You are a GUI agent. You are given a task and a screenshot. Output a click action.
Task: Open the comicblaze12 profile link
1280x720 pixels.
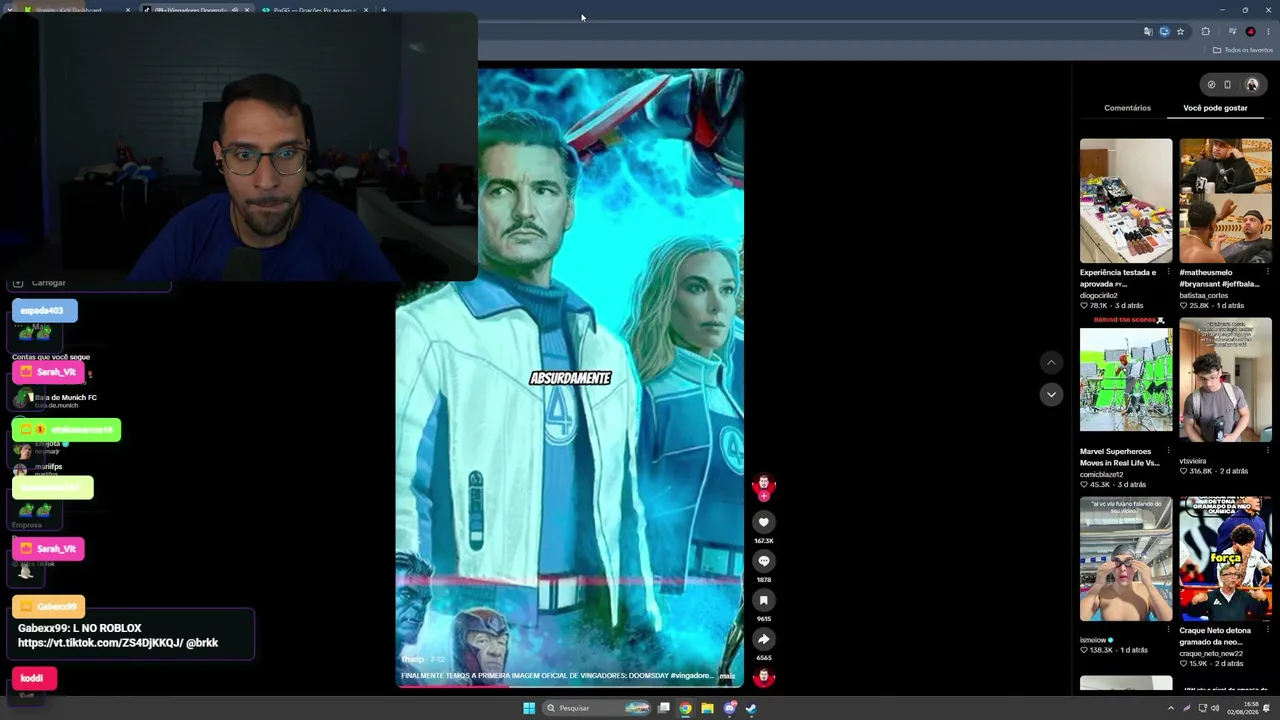1102,475
